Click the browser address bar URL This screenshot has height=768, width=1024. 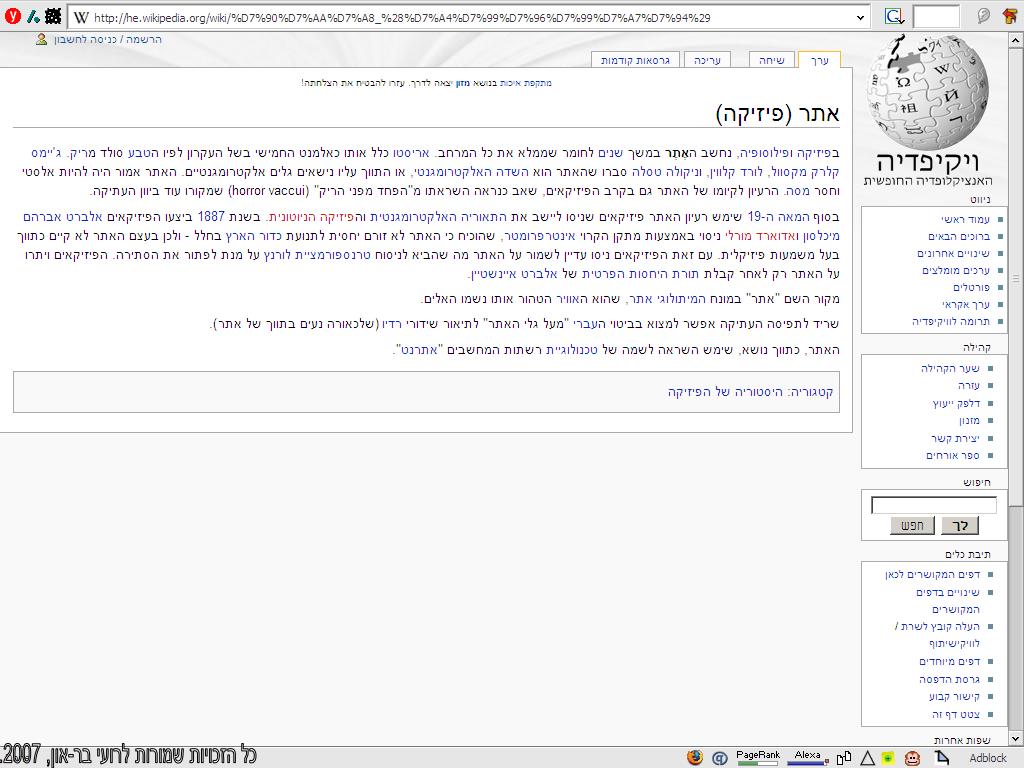402,18
